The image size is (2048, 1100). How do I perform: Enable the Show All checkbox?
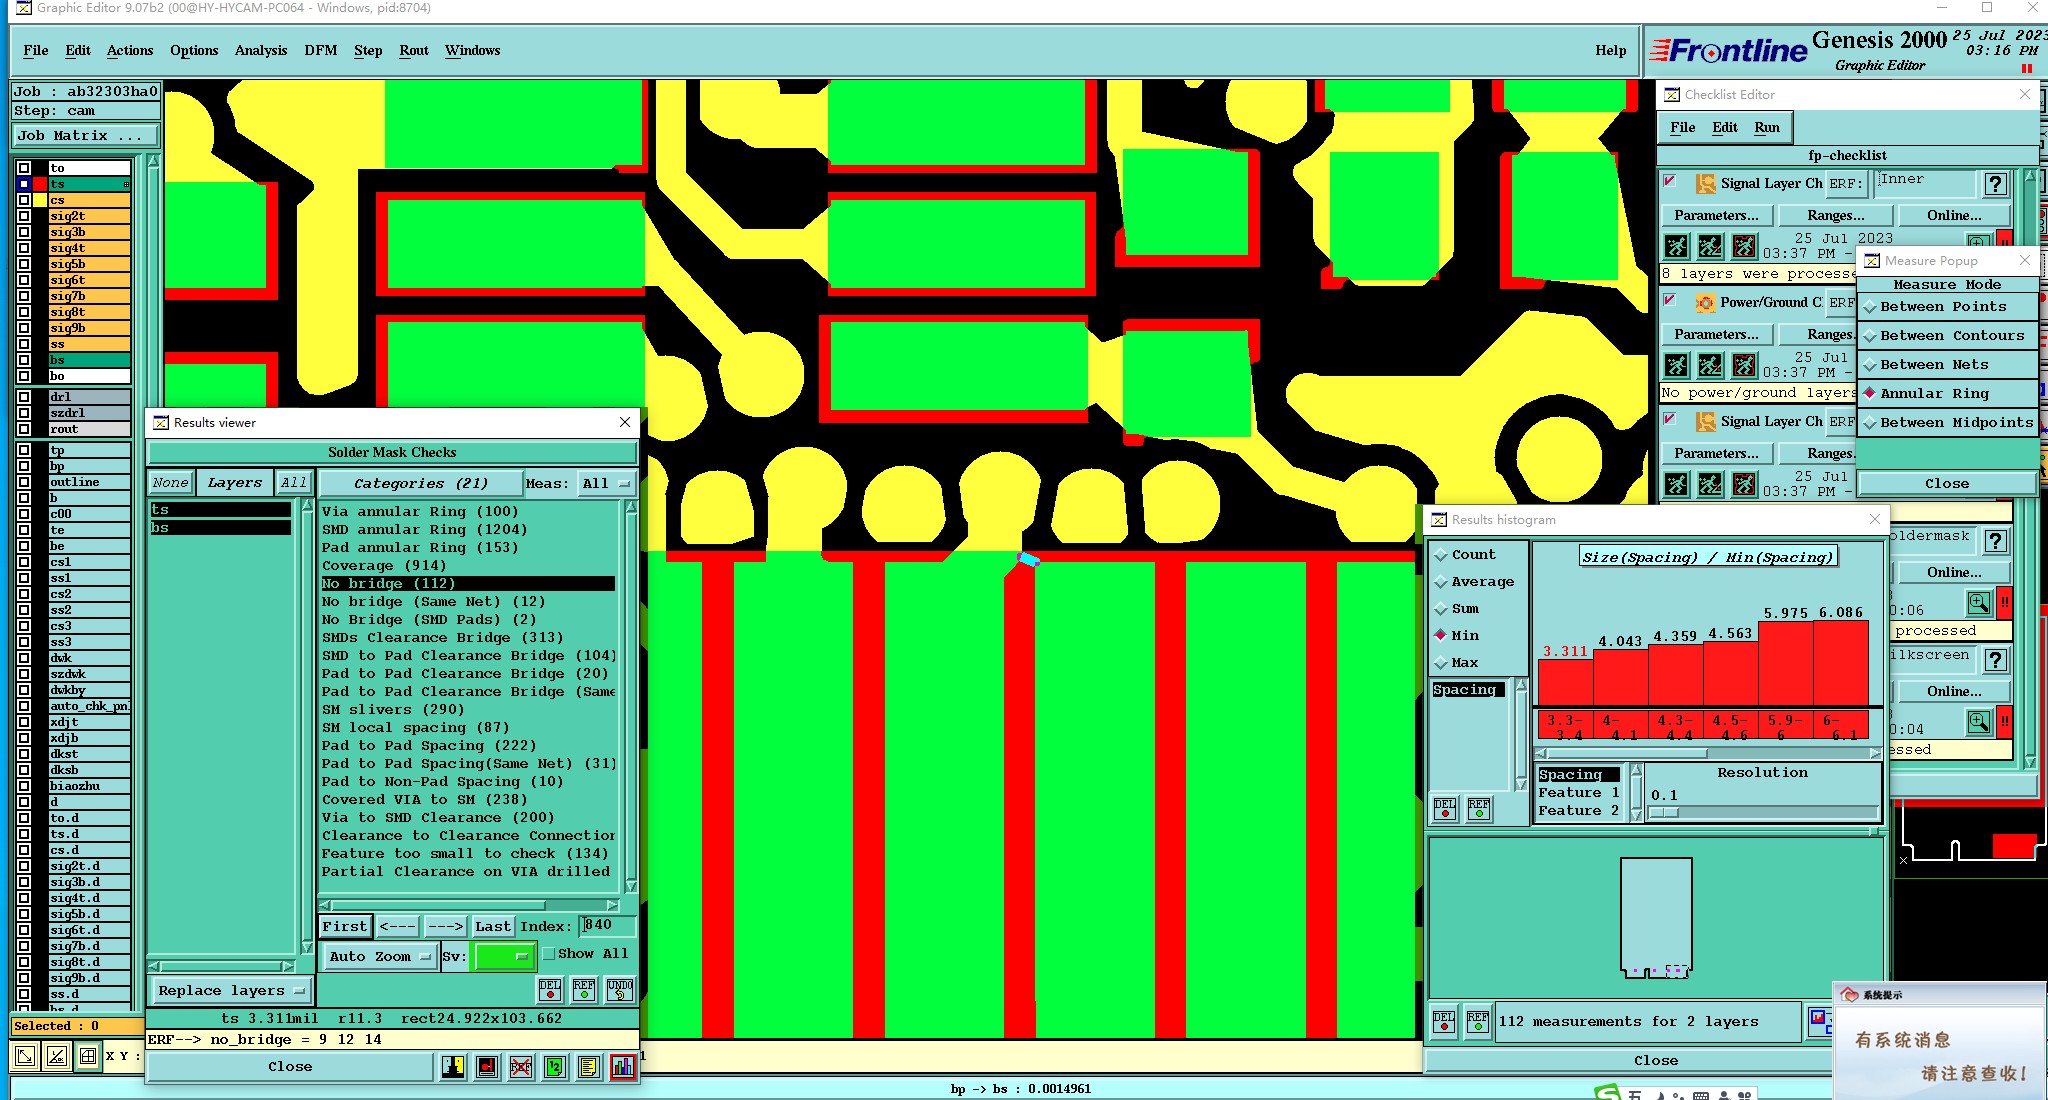click(549, 954)
